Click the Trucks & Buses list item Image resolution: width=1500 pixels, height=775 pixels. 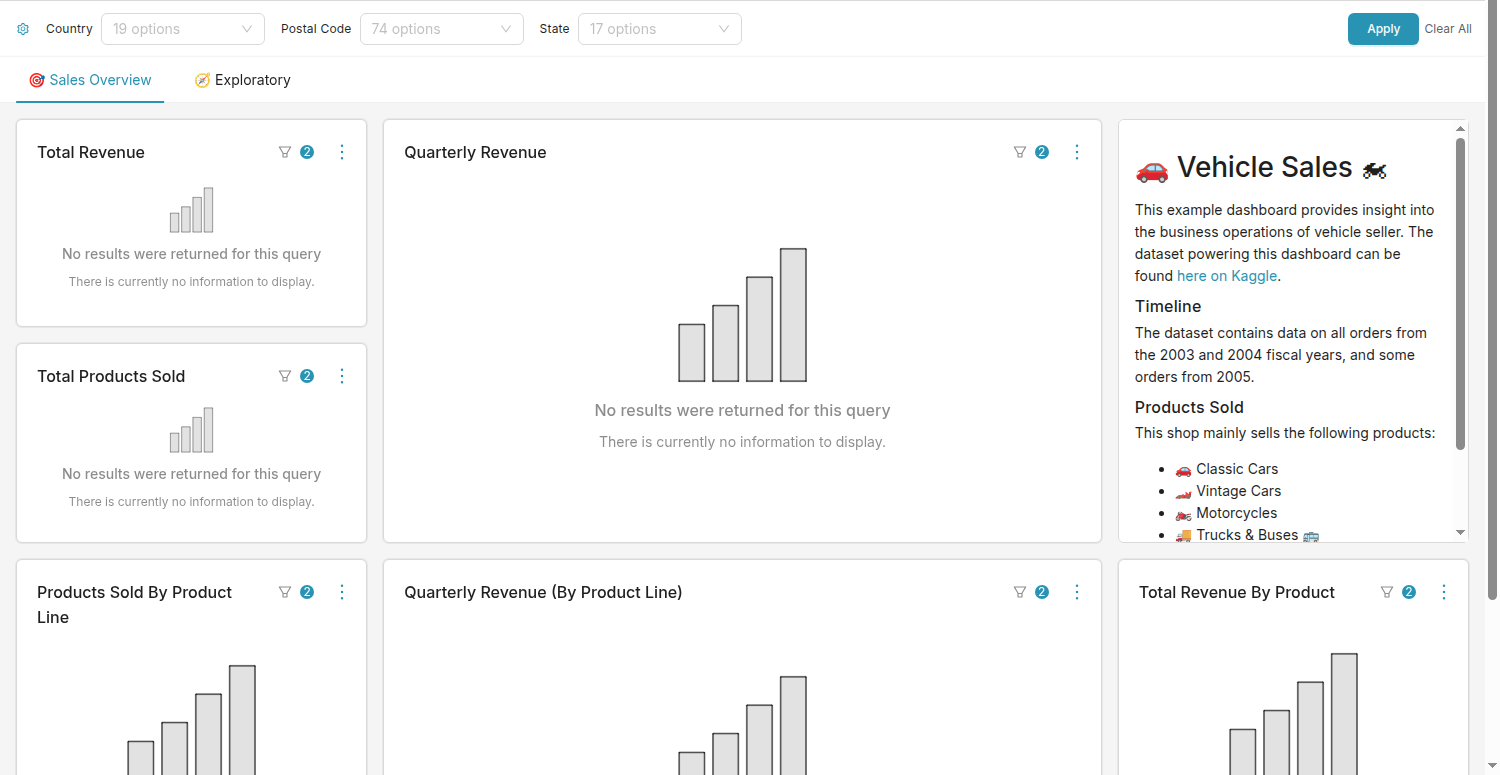(1247, 535)
